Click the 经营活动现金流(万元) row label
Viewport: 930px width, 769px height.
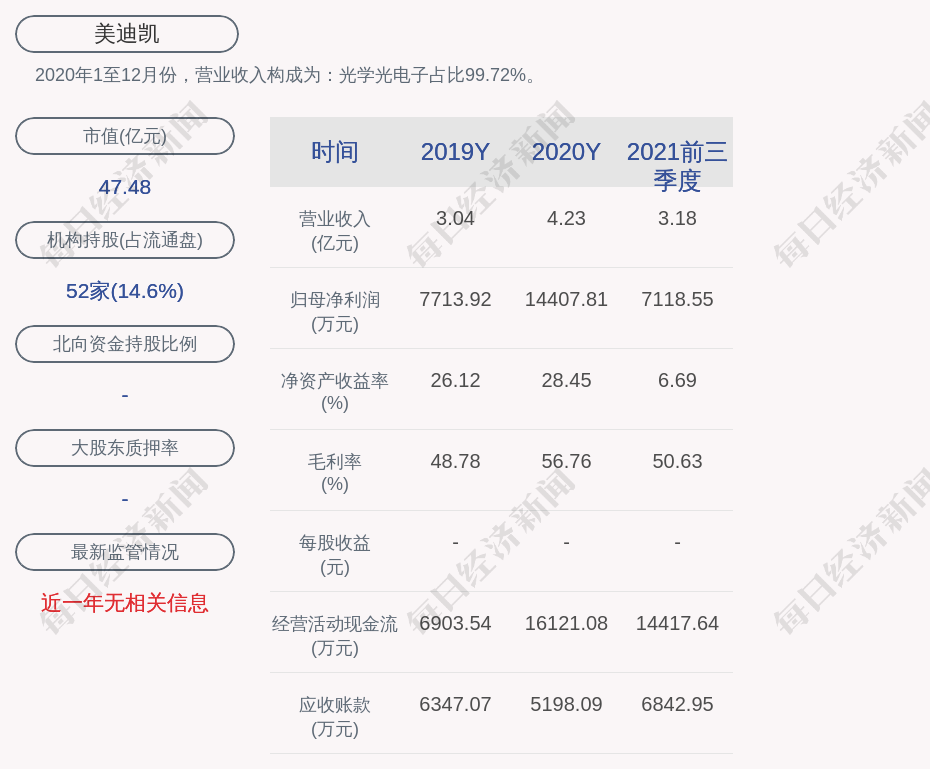click(x=335, y=636)
